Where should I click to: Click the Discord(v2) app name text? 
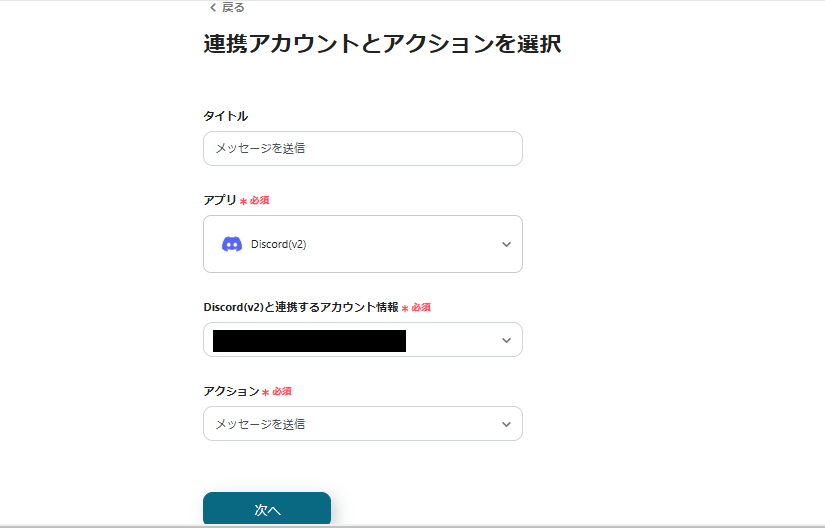click(x=278, y=244)
